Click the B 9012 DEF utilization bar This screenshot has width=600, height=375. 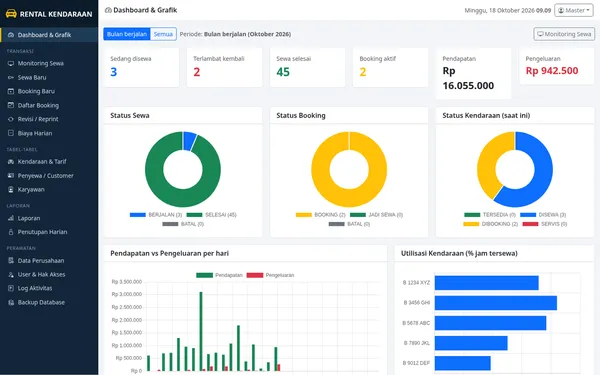(x=463, y=363)
